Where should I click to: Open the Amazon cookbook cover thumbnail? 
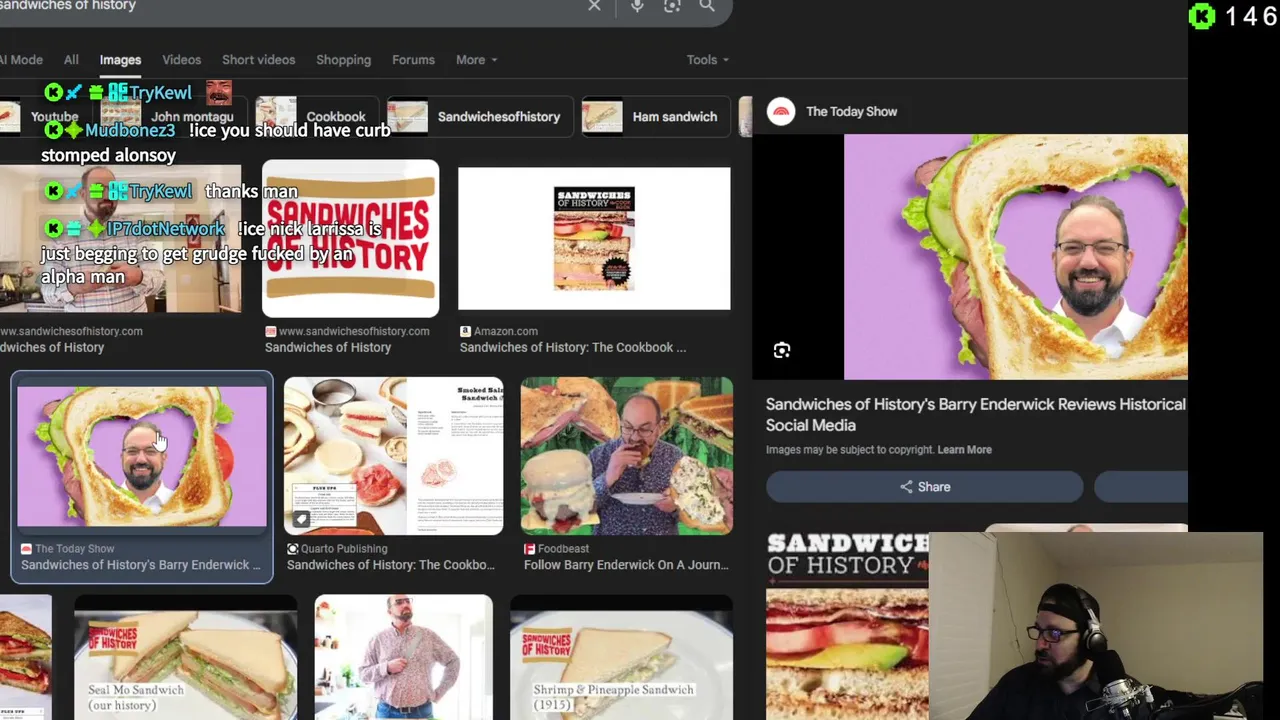[594, 238]
